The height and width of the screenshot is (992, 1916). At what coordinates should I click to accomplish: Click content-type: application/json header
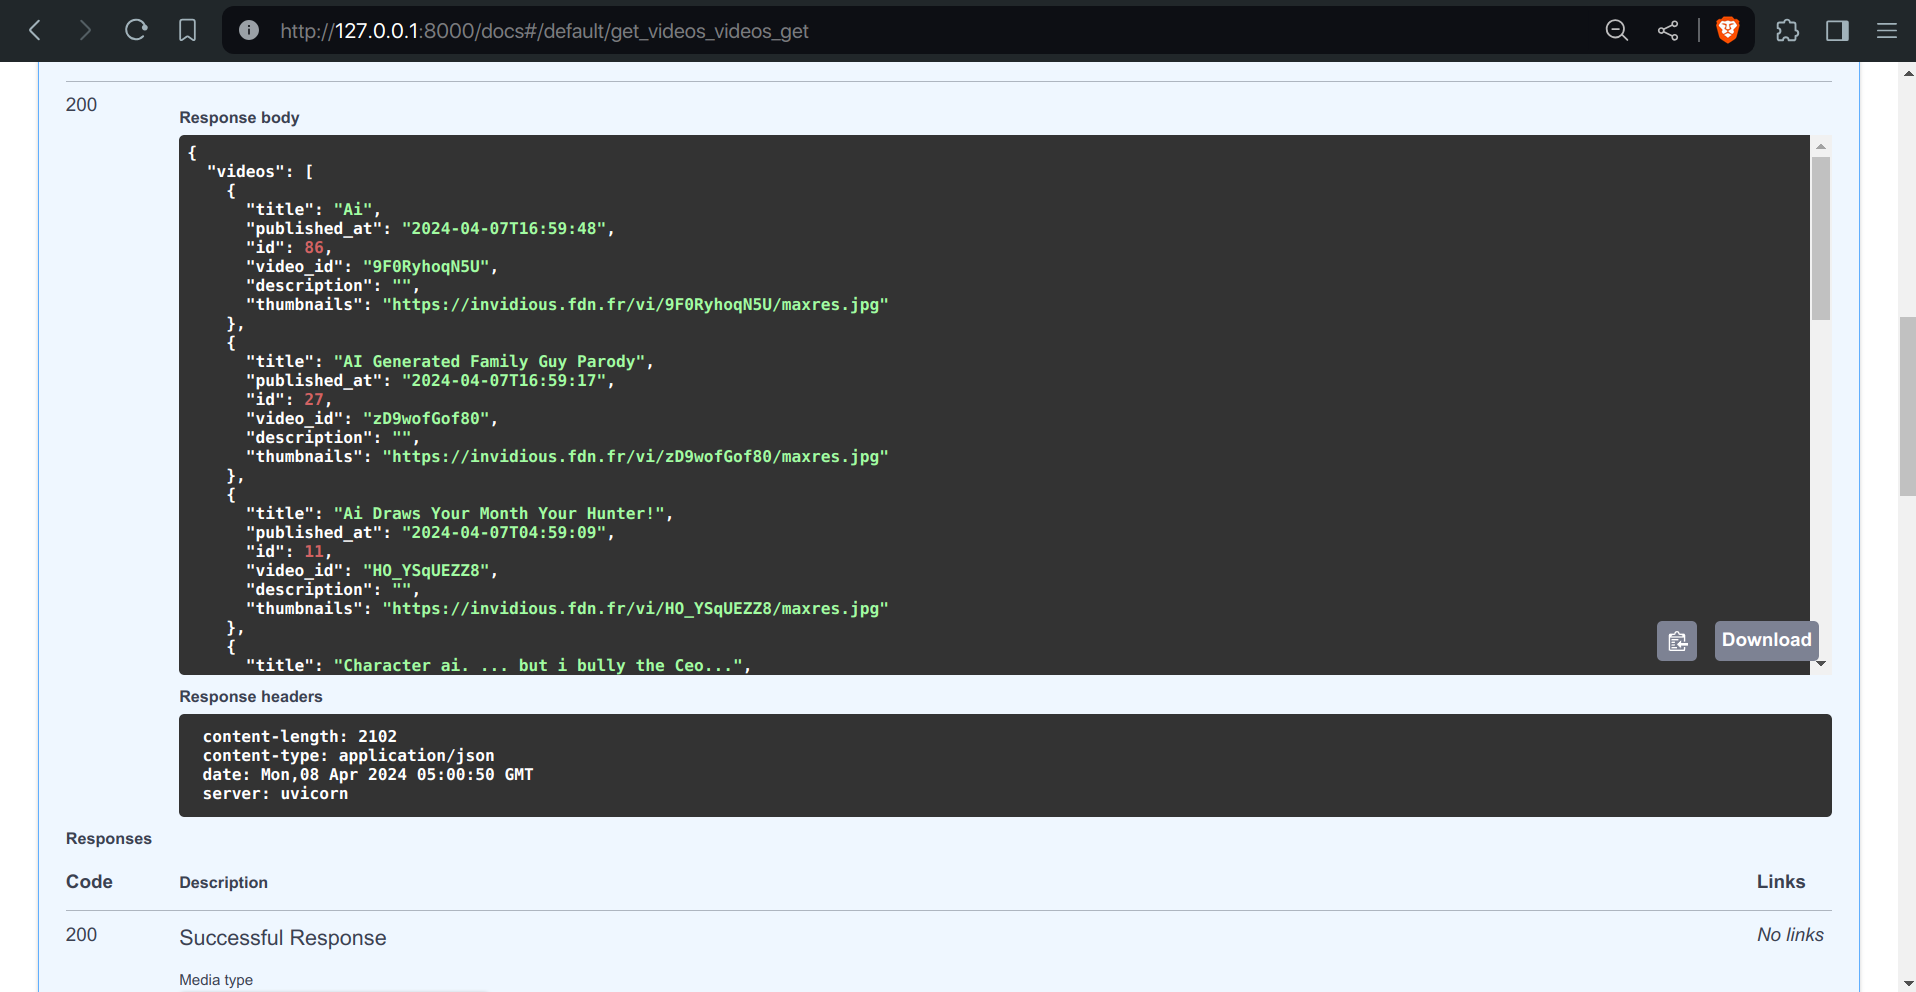click(349, 756)
